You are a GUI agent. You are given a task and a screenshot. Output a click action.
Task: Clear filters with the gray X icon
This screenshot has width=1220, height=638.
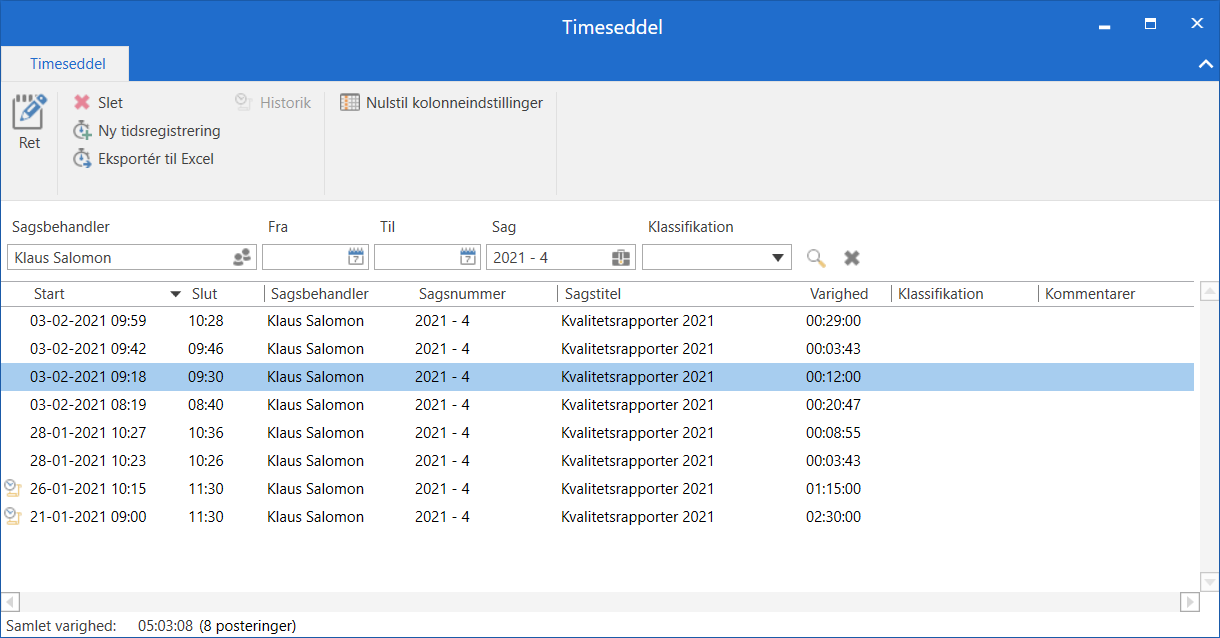coord(852,258)
